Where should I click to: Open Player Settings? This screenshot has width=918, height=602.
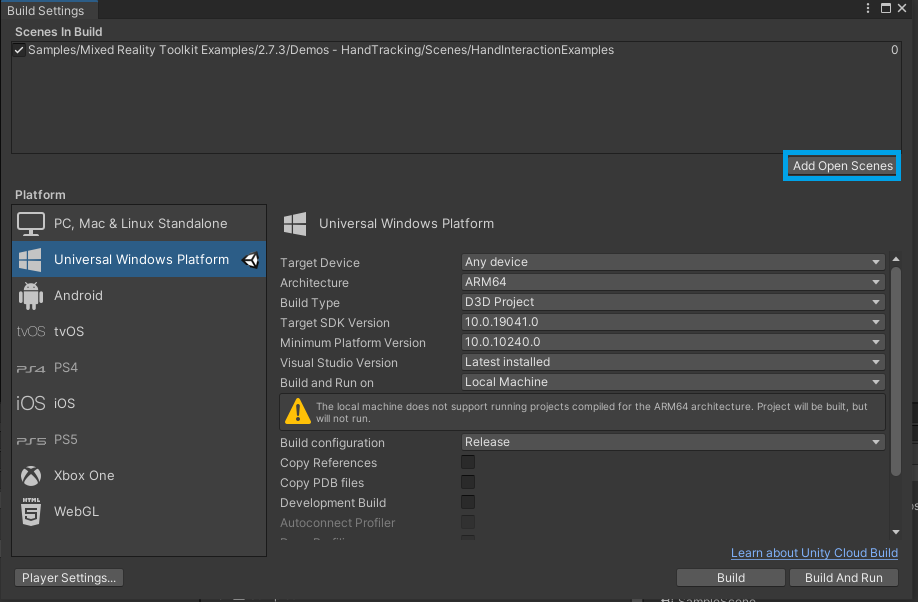pyautogui.click(x=69, y=577)
